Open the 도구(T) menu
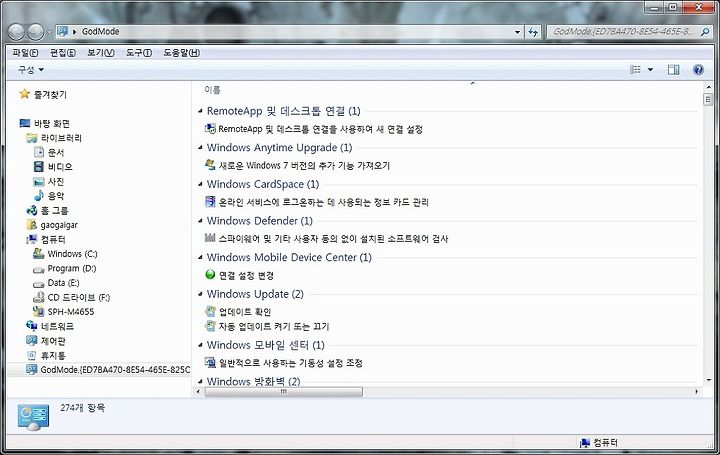The image size is (720, 455). point(139,53)
